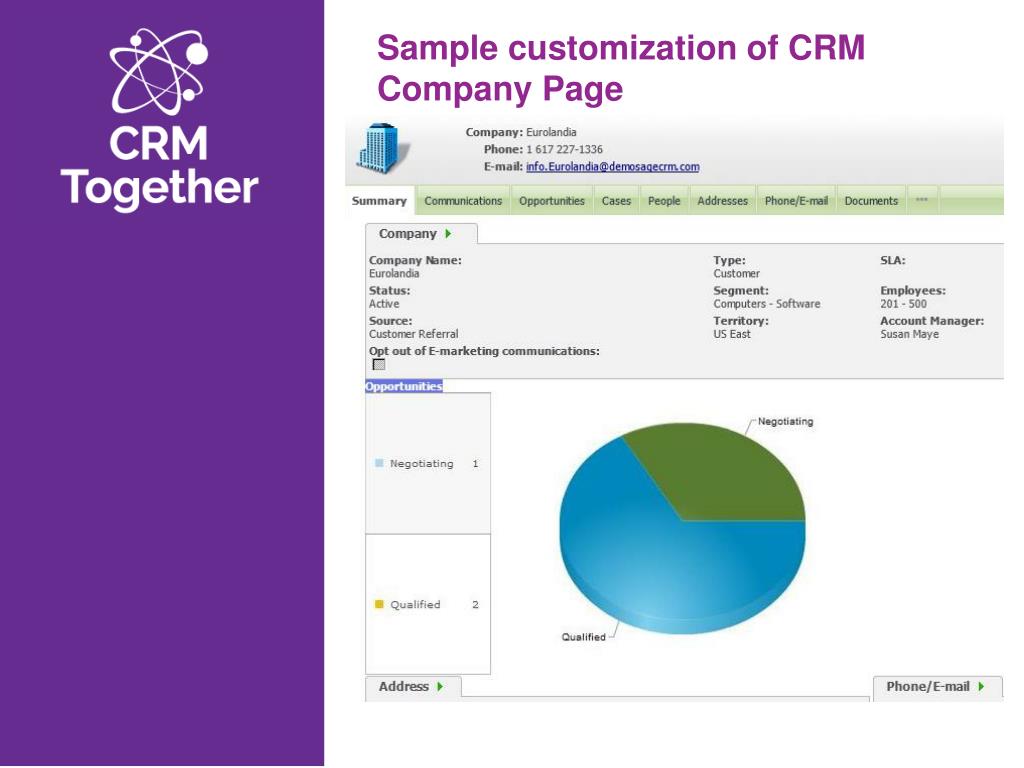Click the 'Customer' type value
The height and width of the screenshot is (768, 1024).
[736, 274]
